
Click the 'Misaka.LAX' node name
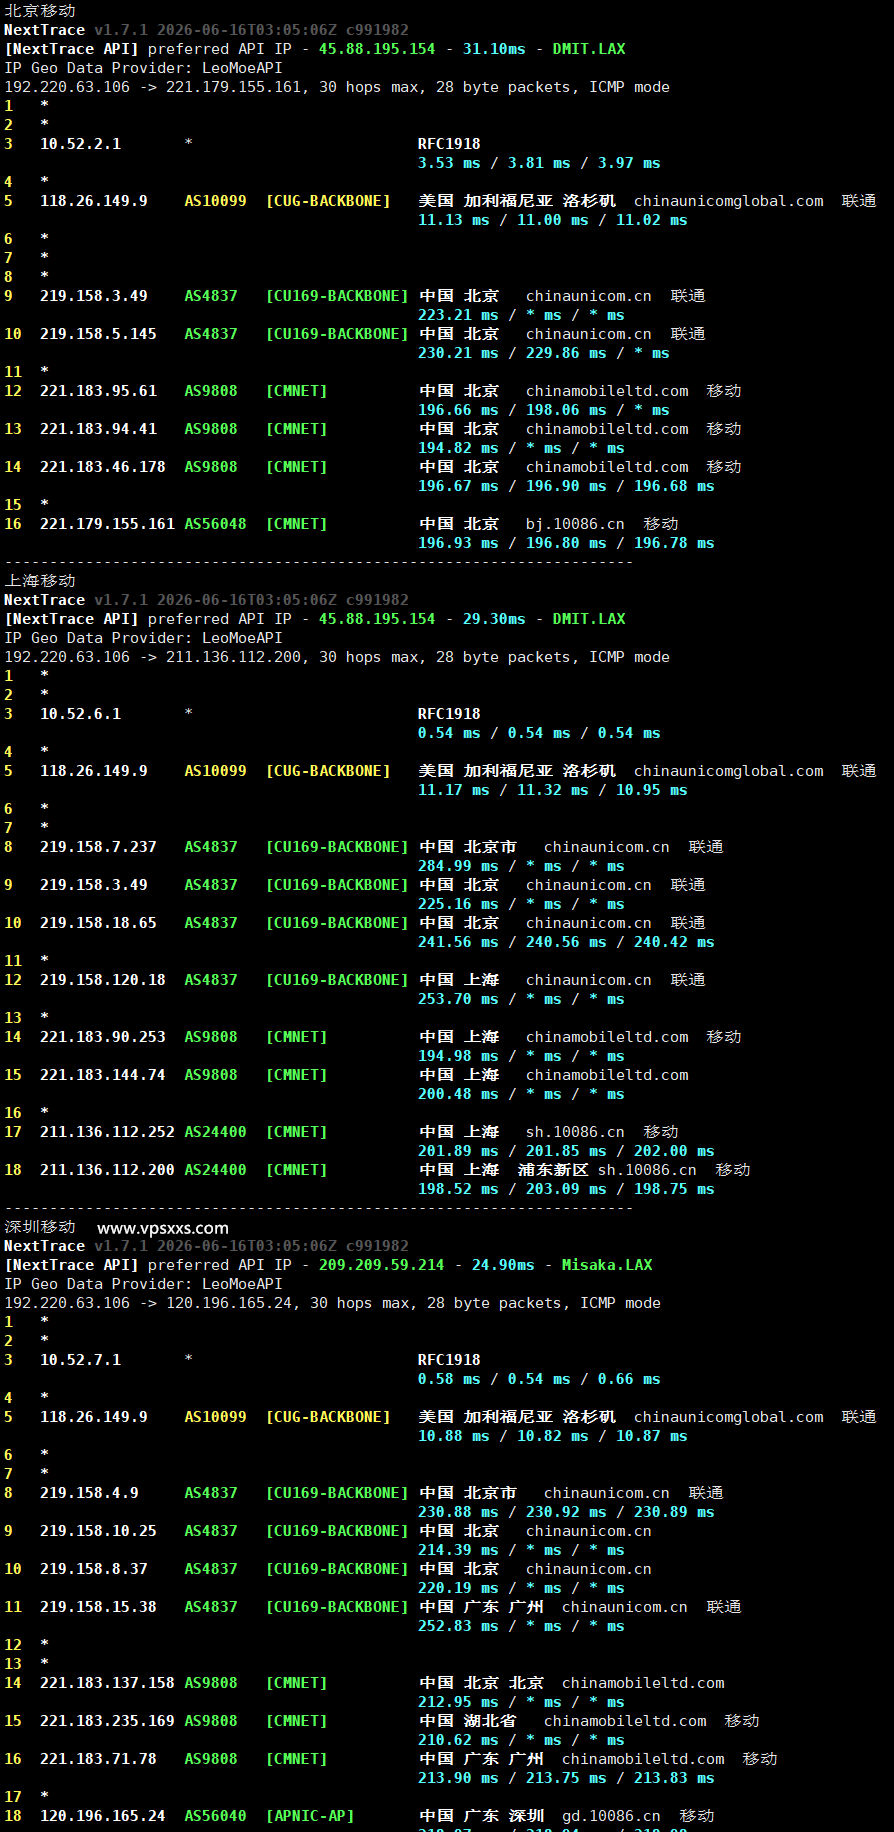click(x=607, y=1264)
